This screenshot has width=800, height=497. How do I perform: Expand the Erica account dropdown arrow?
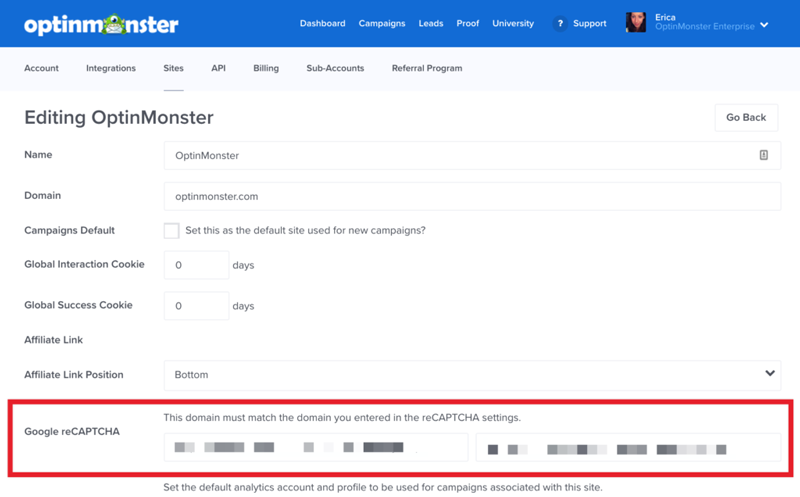point(764,25)
